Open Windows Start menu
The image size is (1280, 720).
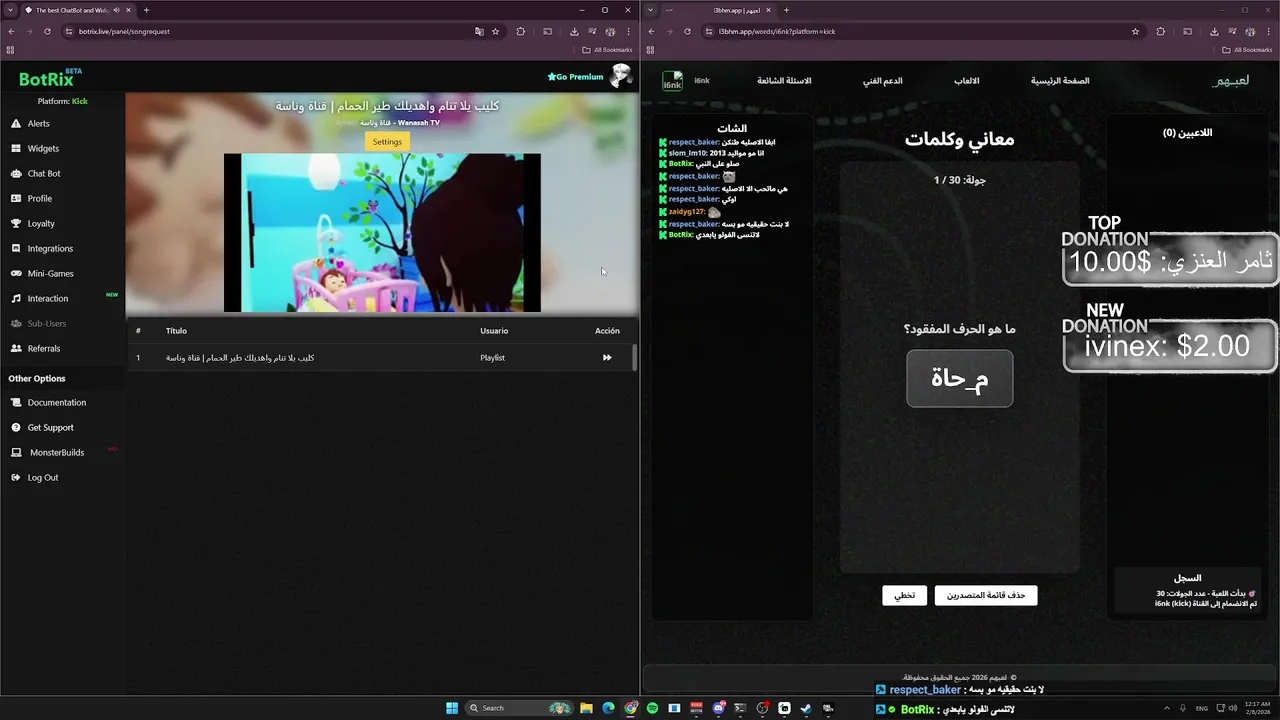tap(452, 708)
